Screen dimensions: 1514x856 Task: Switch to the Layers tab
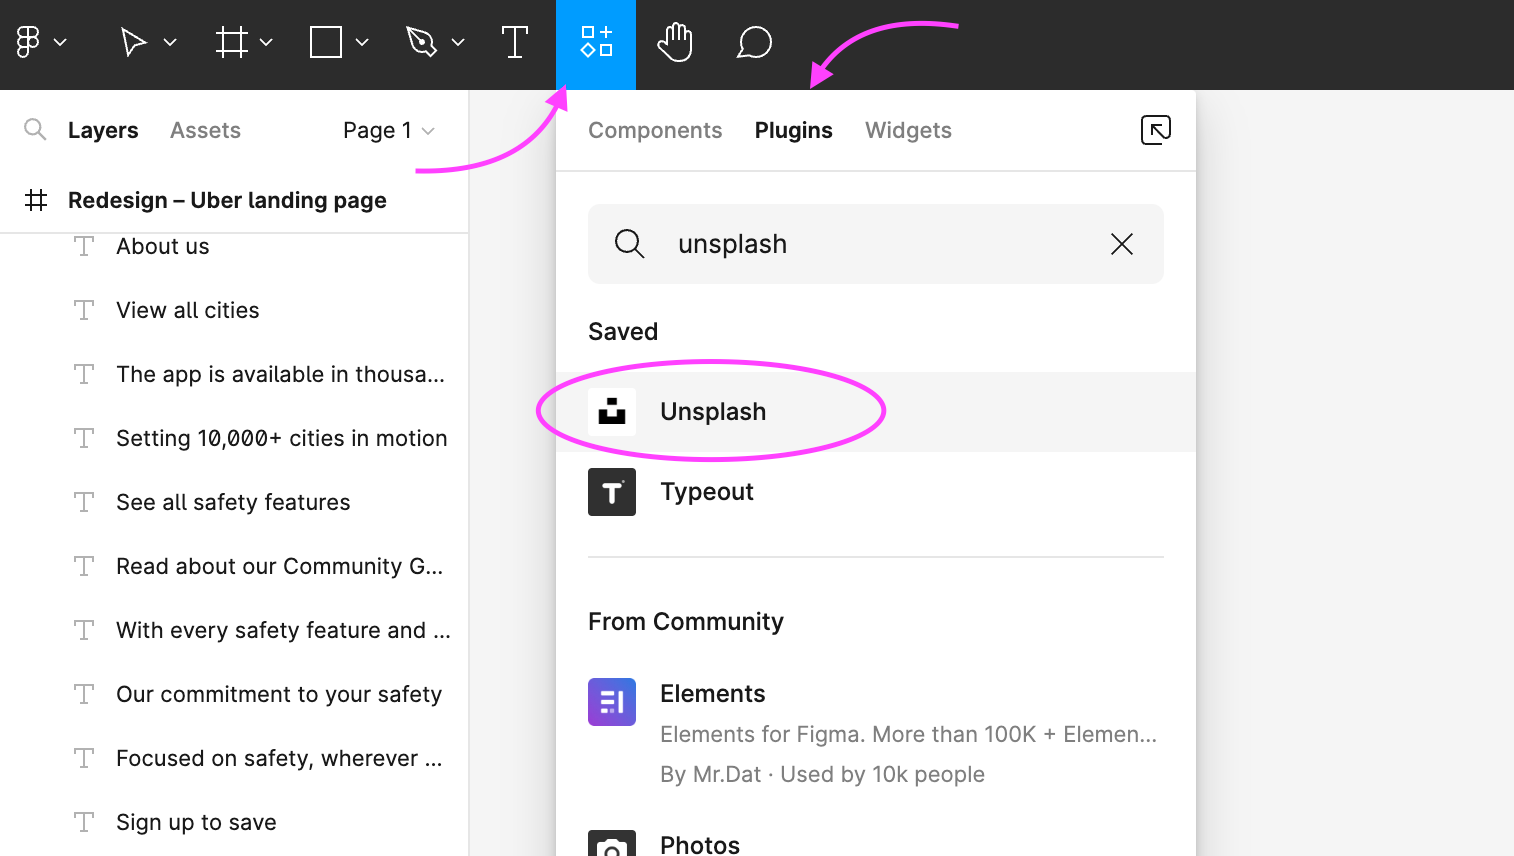[103, 130]
